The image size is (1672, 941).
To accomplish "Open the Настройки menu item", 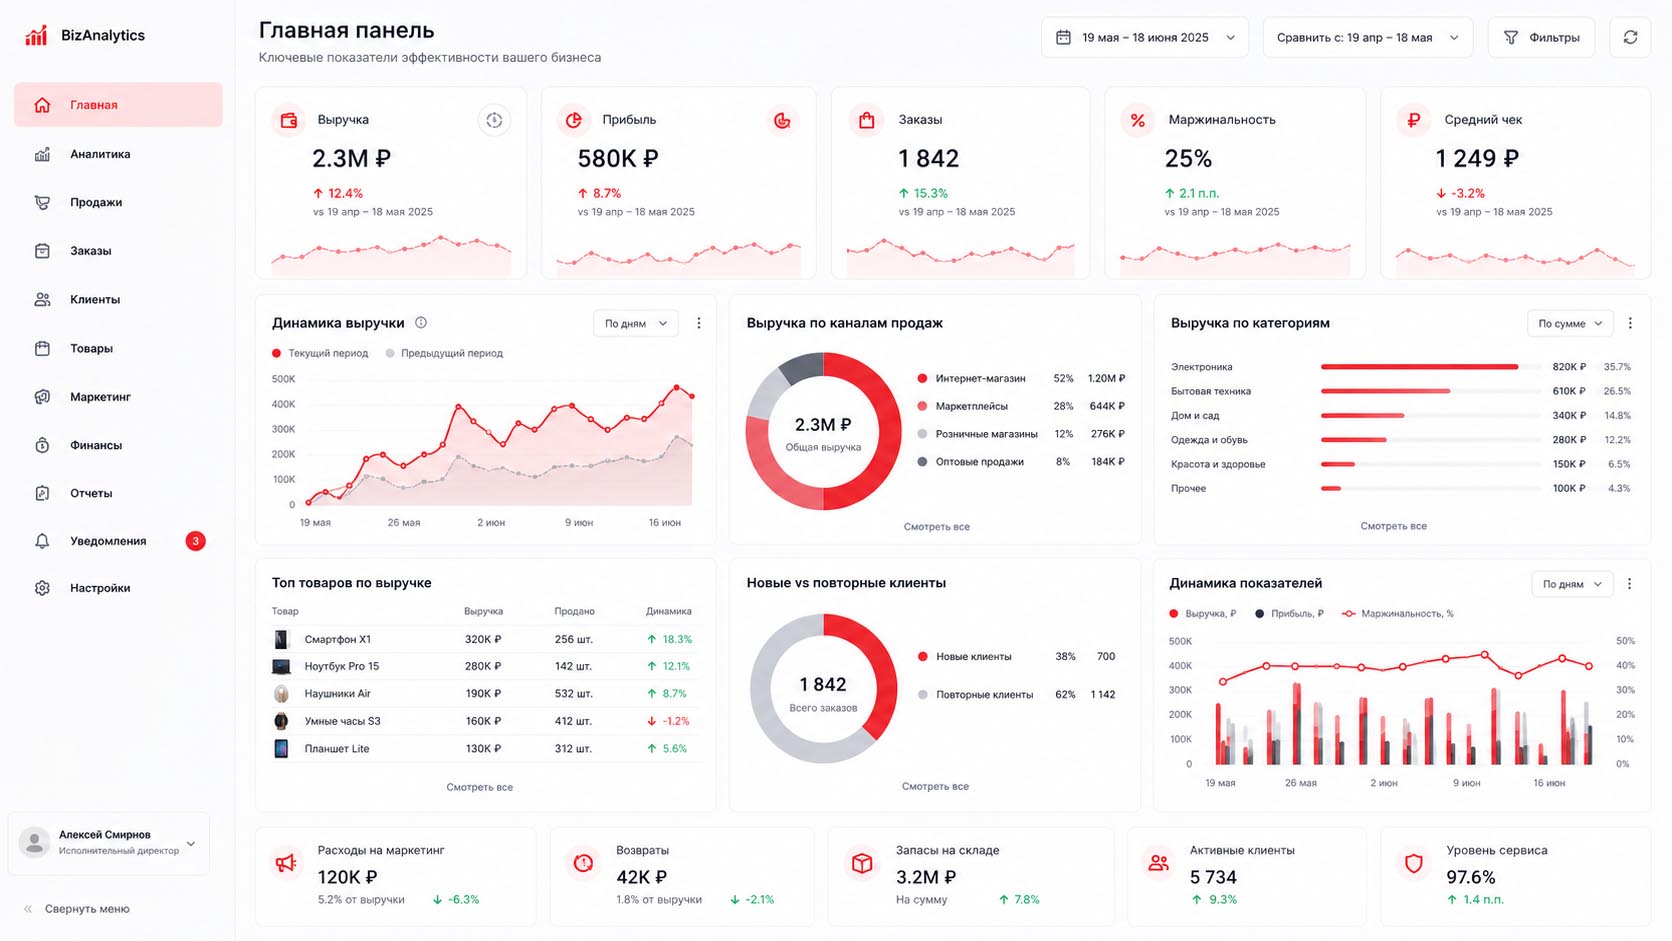I will pos(118,588).
